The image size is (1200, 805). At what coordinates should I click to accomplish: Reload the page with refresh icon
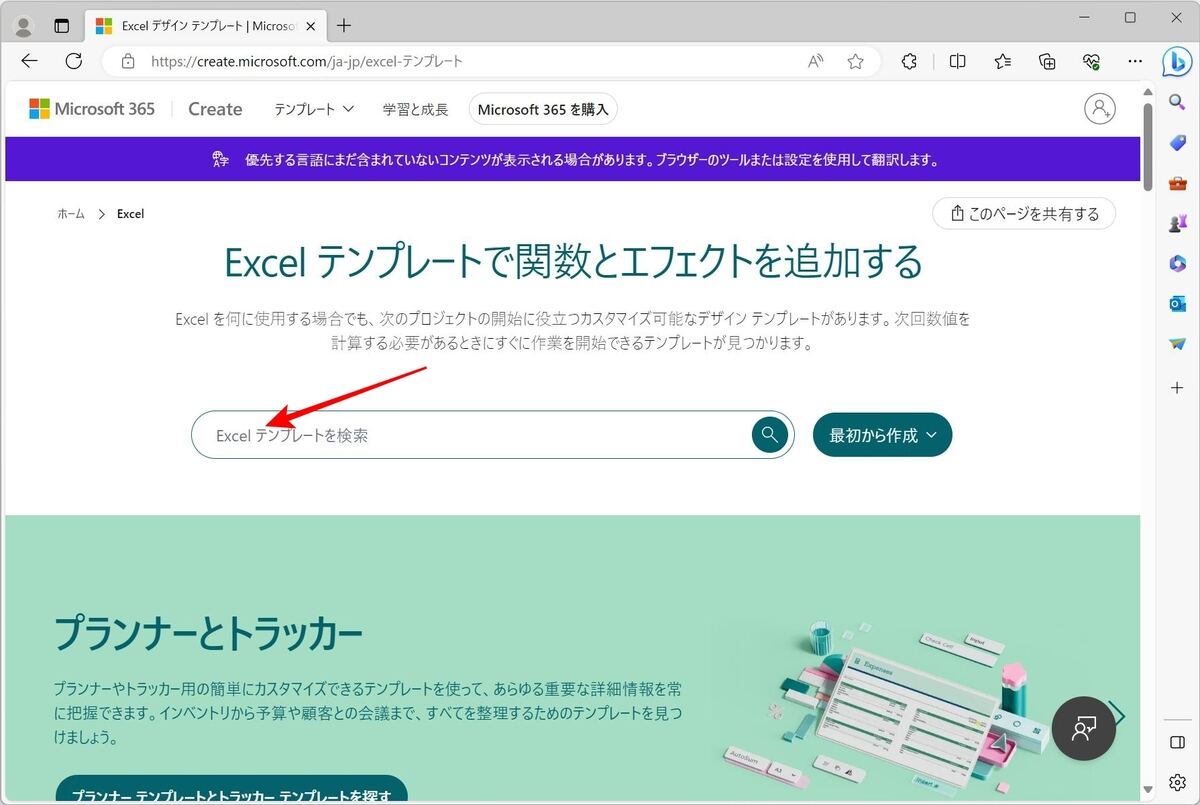tap(73, 61)
